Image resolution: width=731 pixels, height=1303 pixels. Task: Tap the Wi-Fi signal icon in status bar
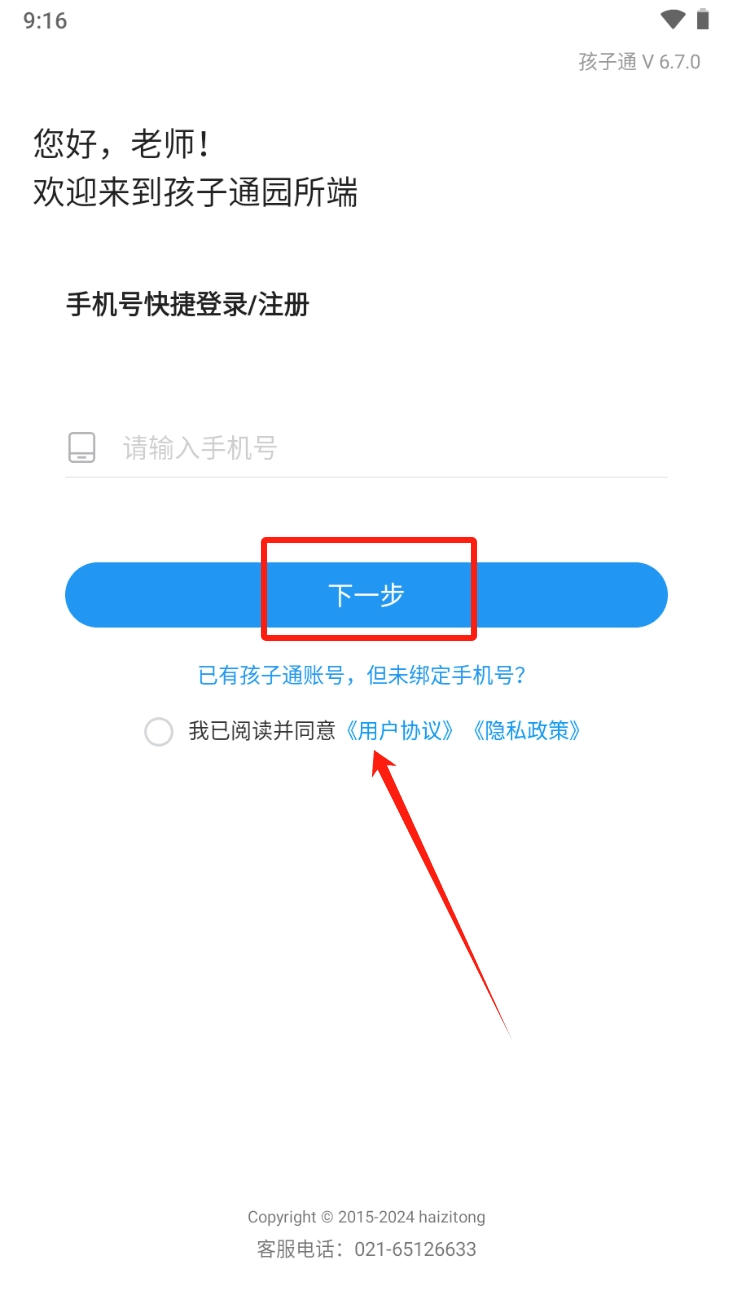[x=673, y=19]
